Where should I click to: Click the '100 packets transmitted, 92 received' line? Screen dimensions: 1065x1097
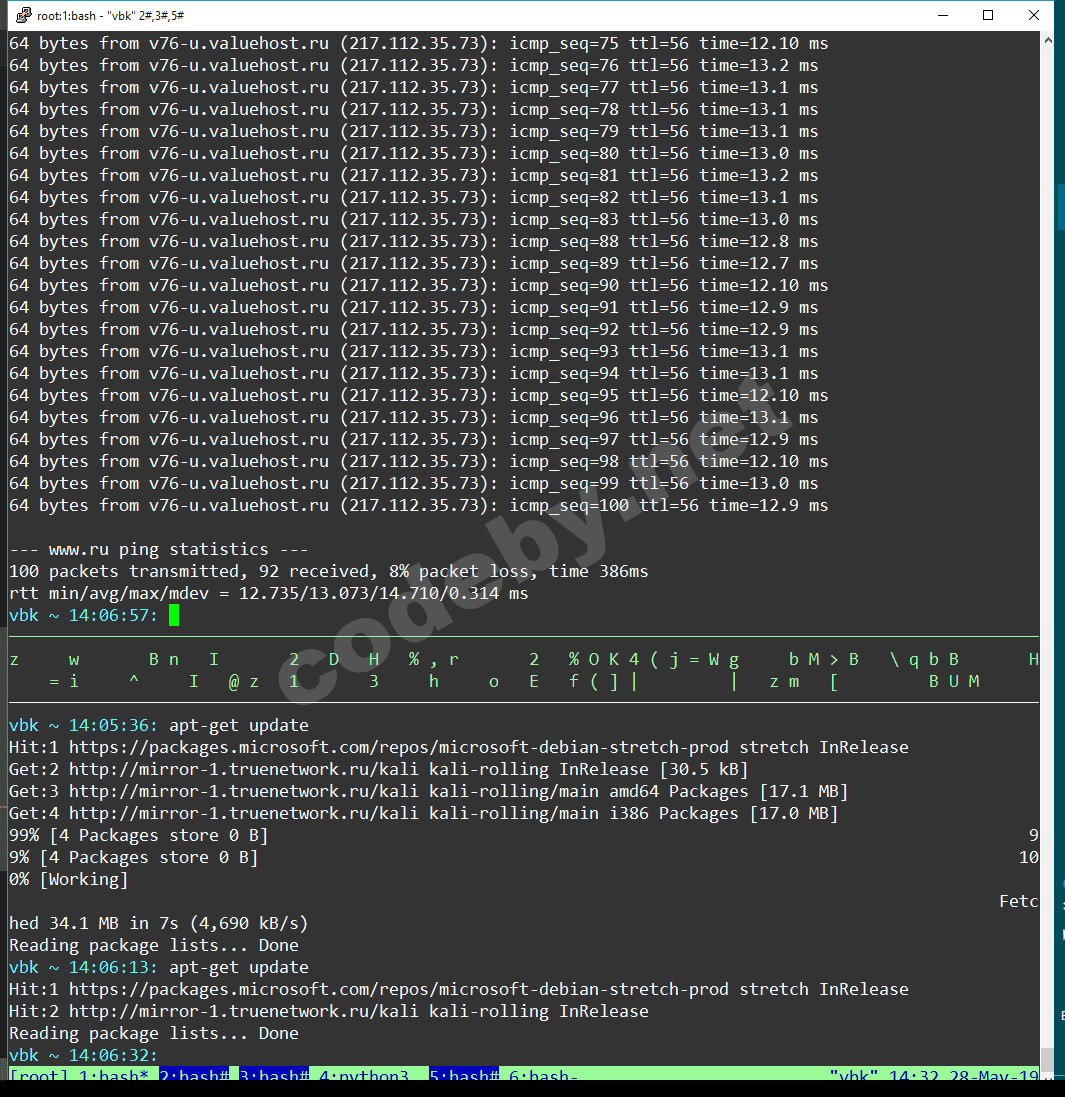click(x=329, y=572)
